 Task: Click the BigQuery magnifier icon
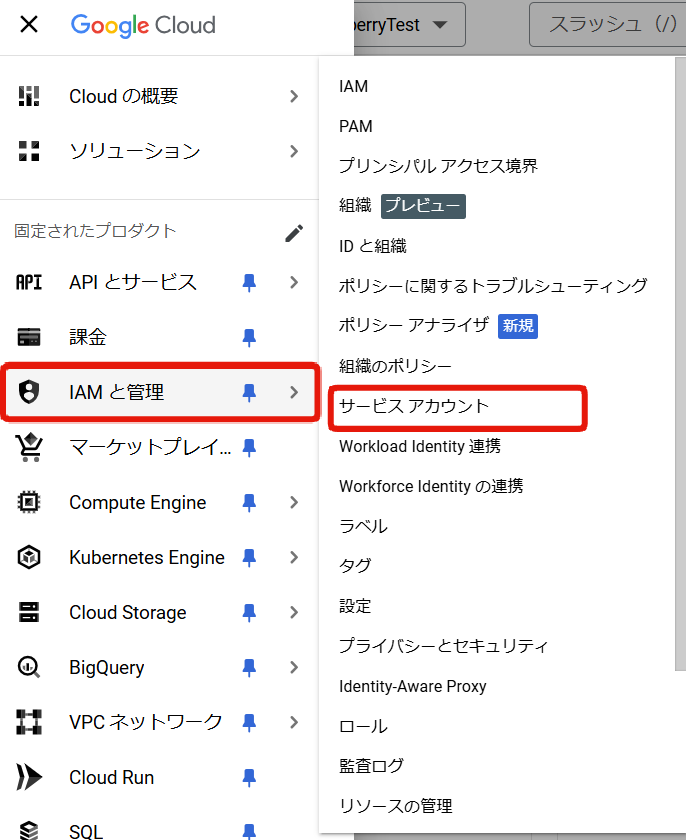[29, 668]
